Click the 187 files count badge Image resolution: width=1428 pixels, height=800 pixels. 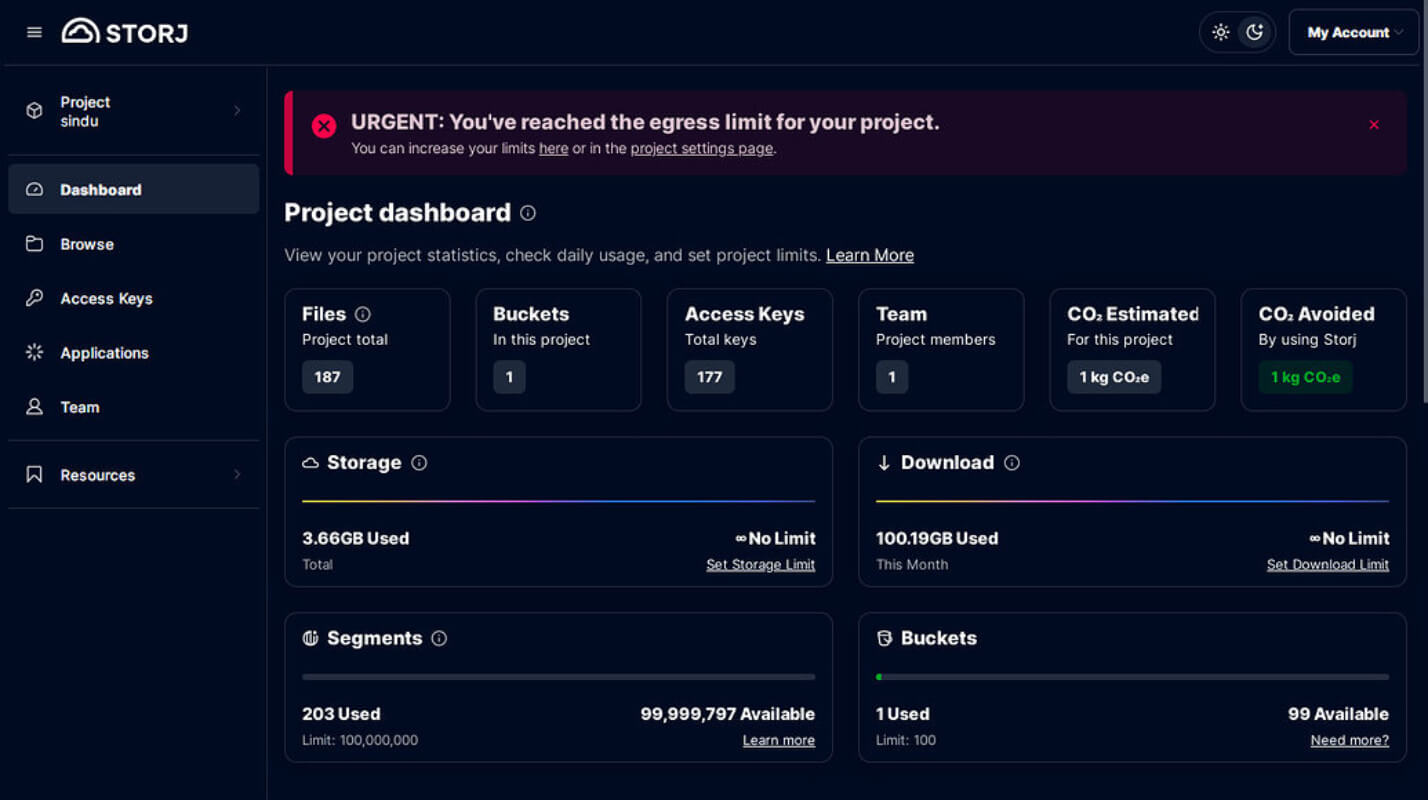point(327,377)
